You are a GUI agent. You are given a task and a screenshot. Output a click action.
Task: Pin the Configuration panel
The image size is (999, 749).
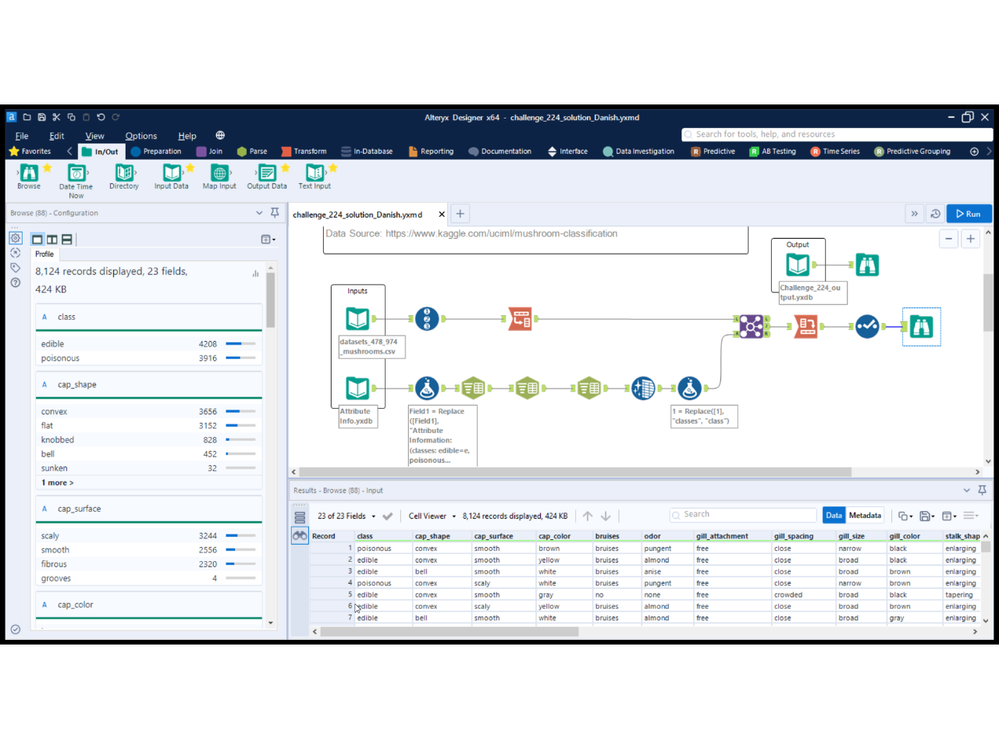pyautogui.click(x=275, y=213)
